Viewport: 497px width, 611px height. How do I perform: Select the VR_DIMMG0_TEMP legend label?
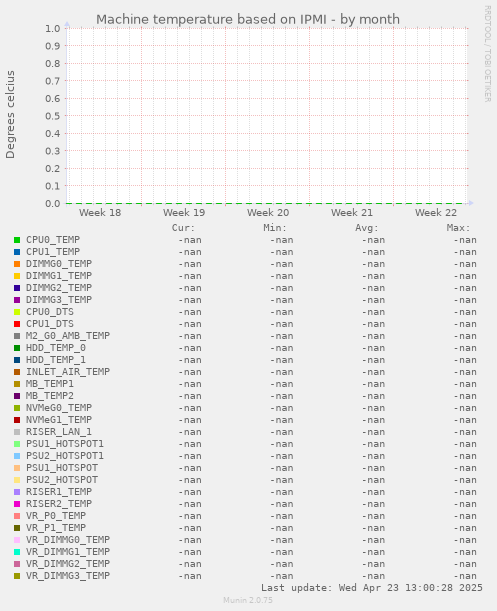click(68, 540)
